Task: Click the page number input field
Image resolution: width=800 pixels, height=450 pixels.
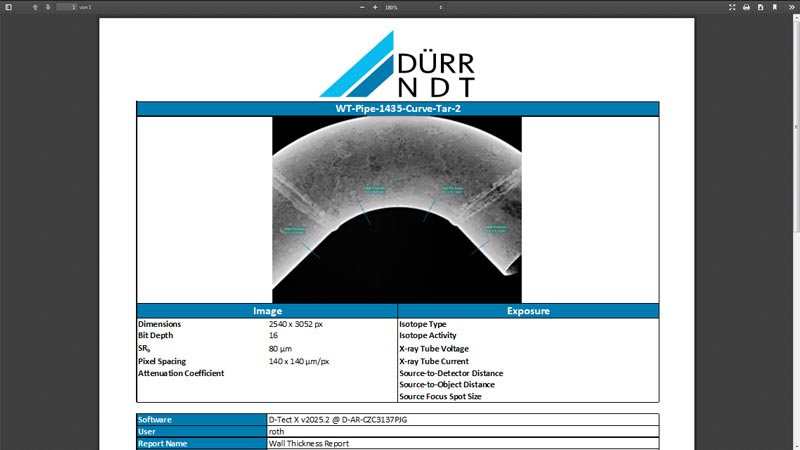Action: click(66, 7)
